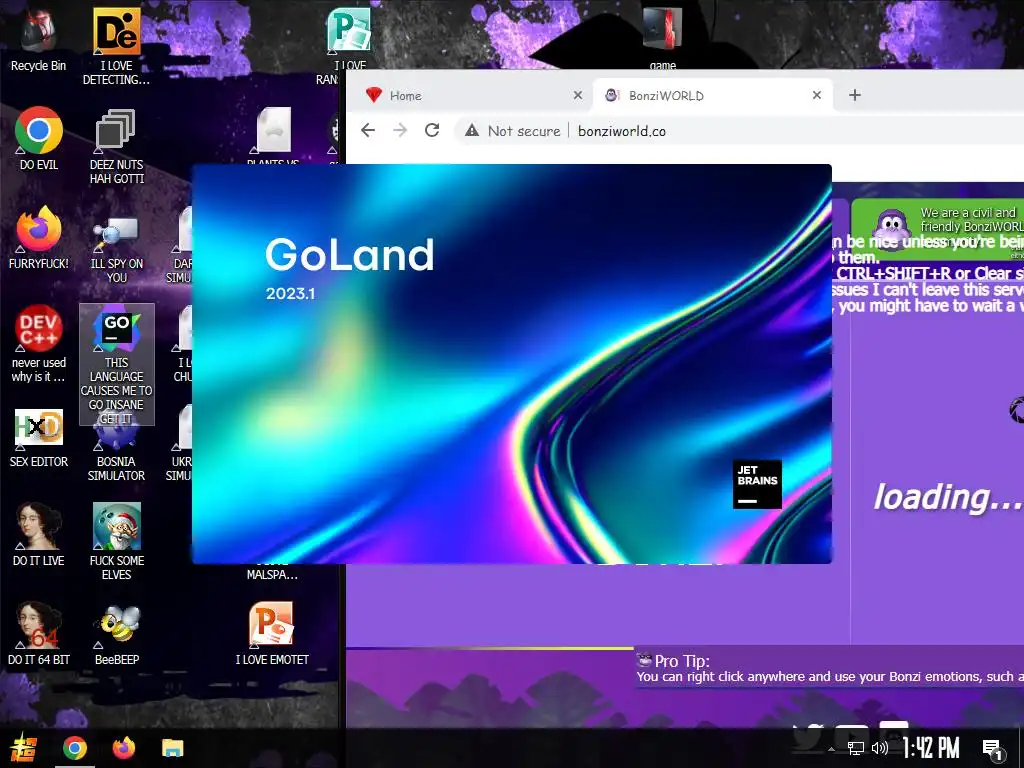Image resolution: width=1024 pixels, height=768 pixels.
Task: Launch Firefox shortcut labeled FURRYFUCK!
Action: coord(39,236)
